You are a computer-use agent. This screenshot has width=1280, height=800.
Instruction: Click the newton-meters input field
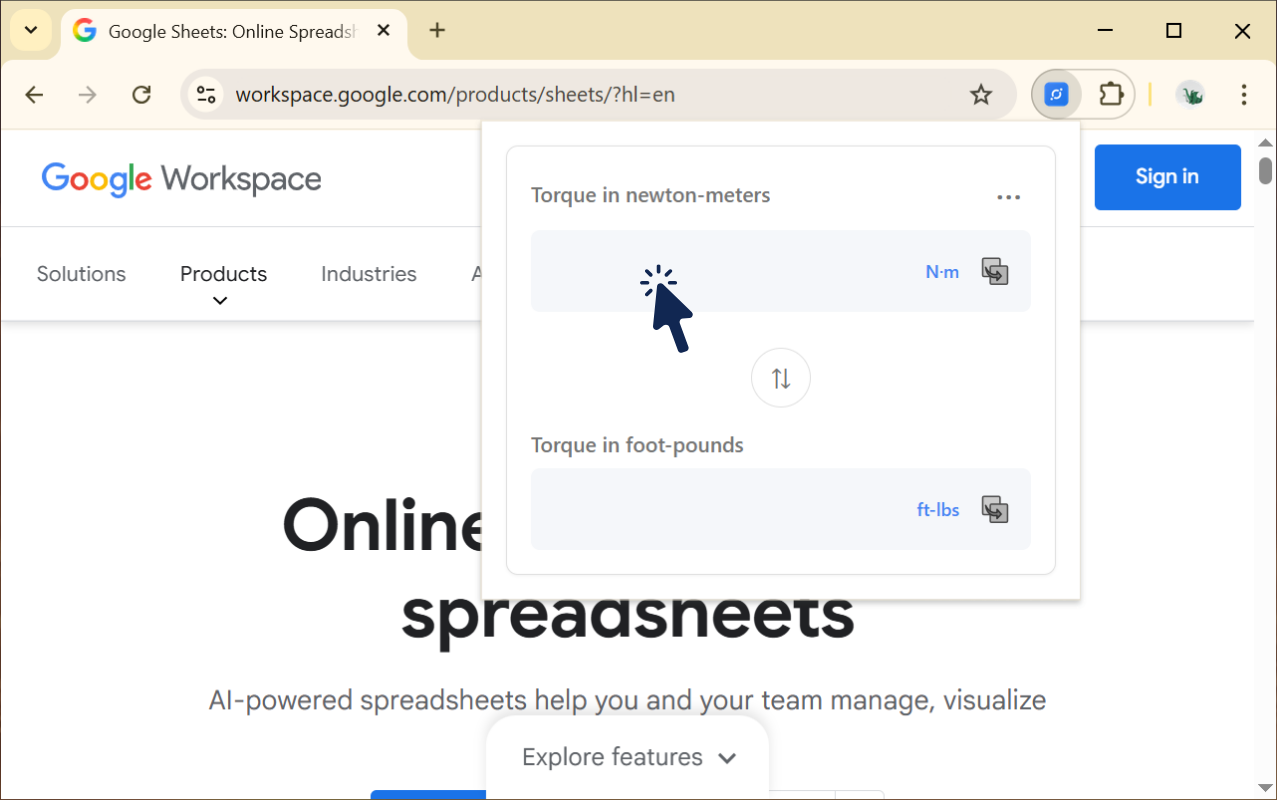780,271
